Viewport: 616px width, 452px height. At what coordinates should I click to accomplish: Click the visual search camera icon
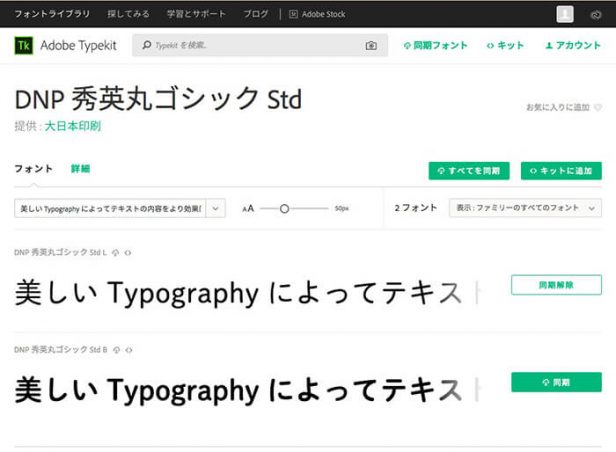click(371, 46)
